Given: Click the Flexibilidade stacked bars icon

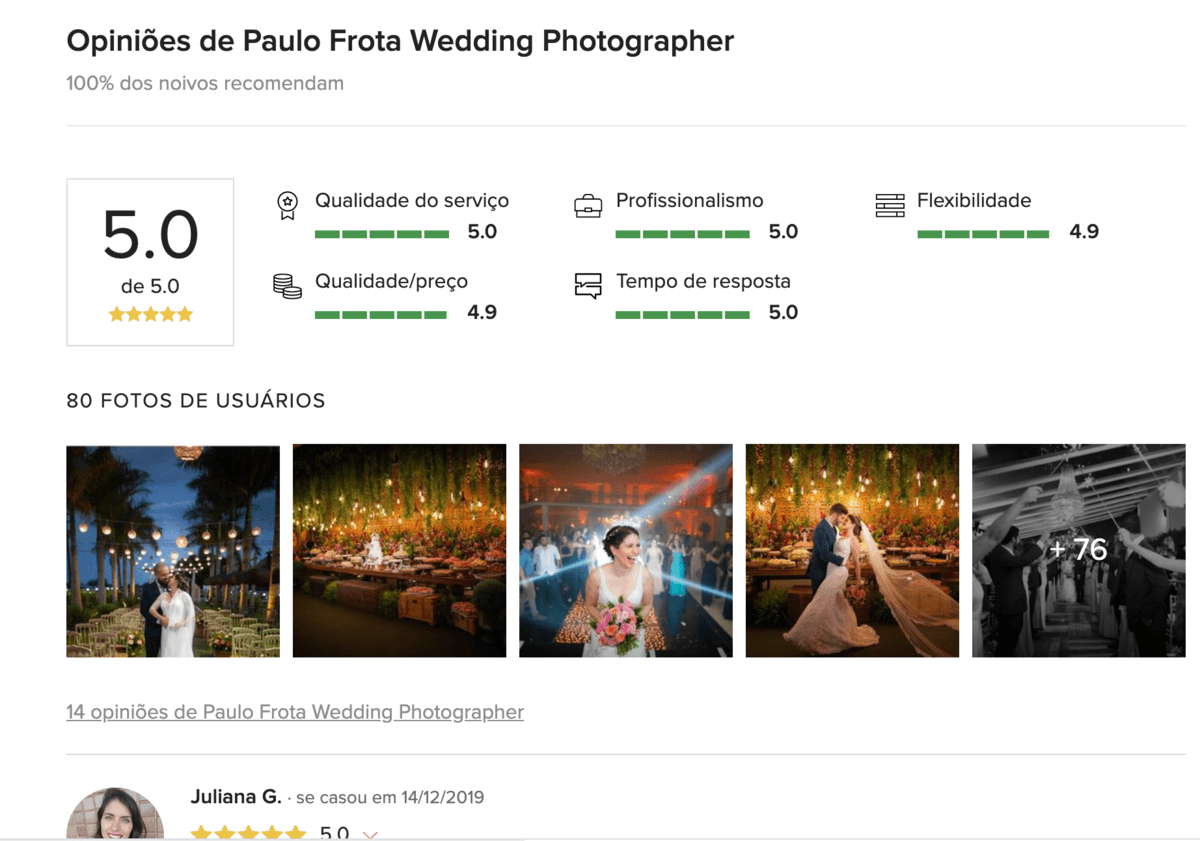Looking at the screenshot, I should point(890,206).
